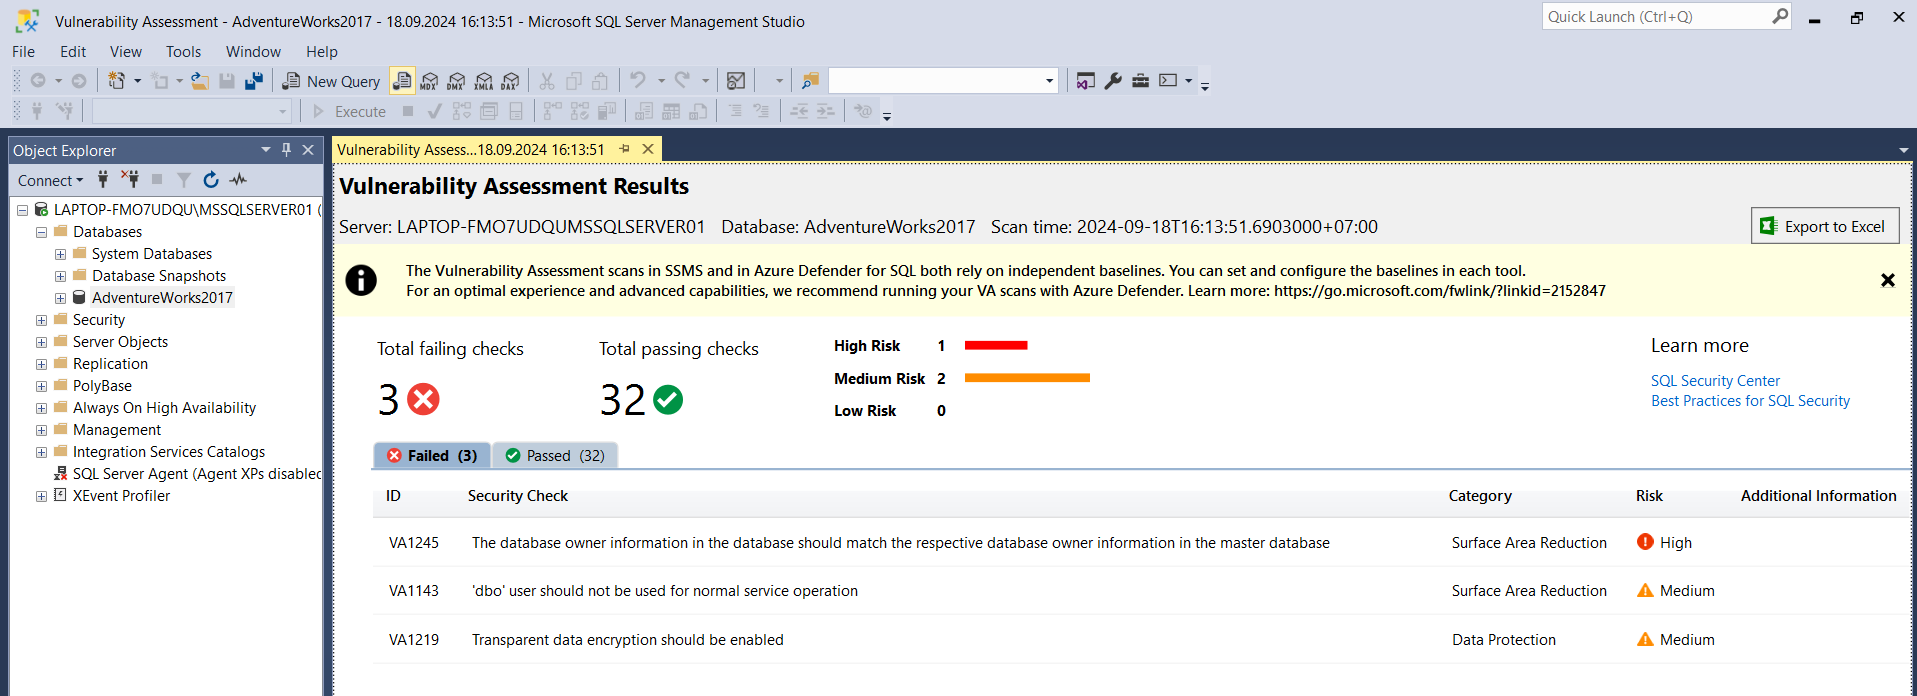
Task: Open the Edit menu
Action: pyautogui.click(x=73, y=51)
